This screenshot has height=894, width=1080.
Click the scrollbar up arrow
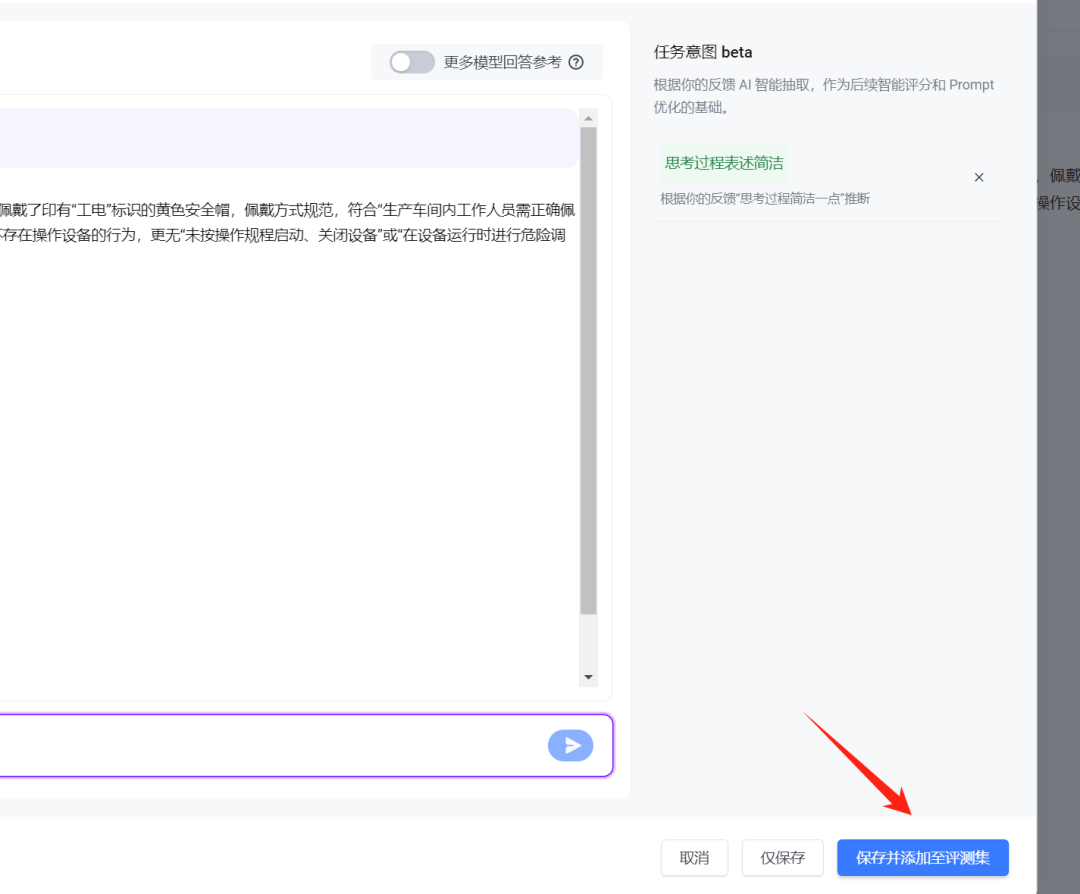click(588, 118)
